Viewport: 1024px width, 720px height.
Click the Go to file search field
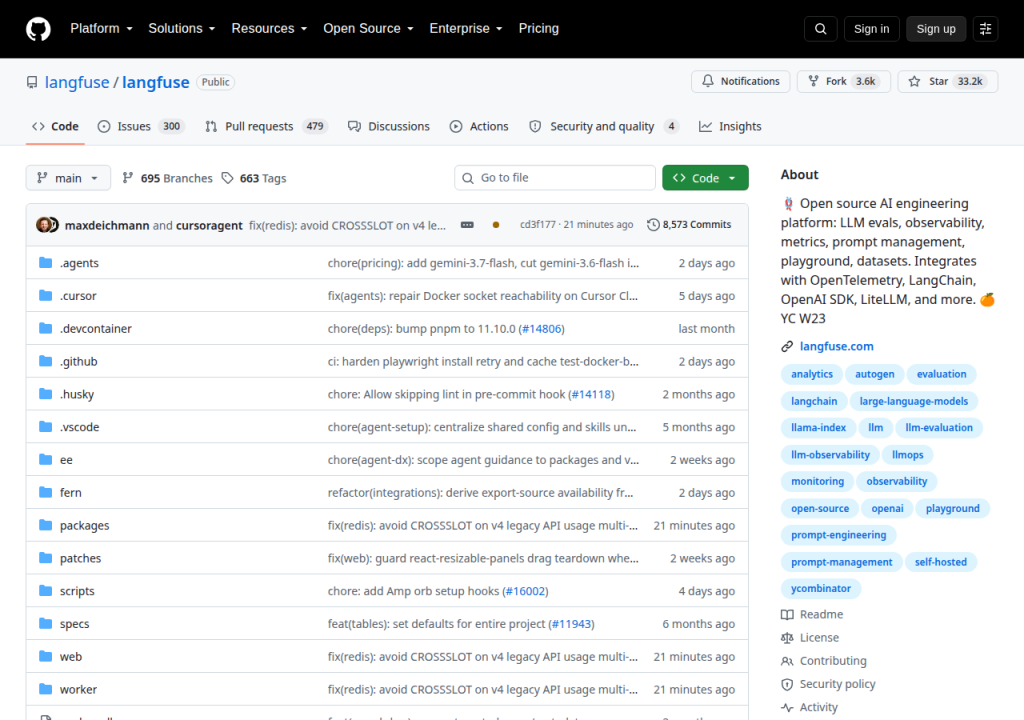pos(554,178)
